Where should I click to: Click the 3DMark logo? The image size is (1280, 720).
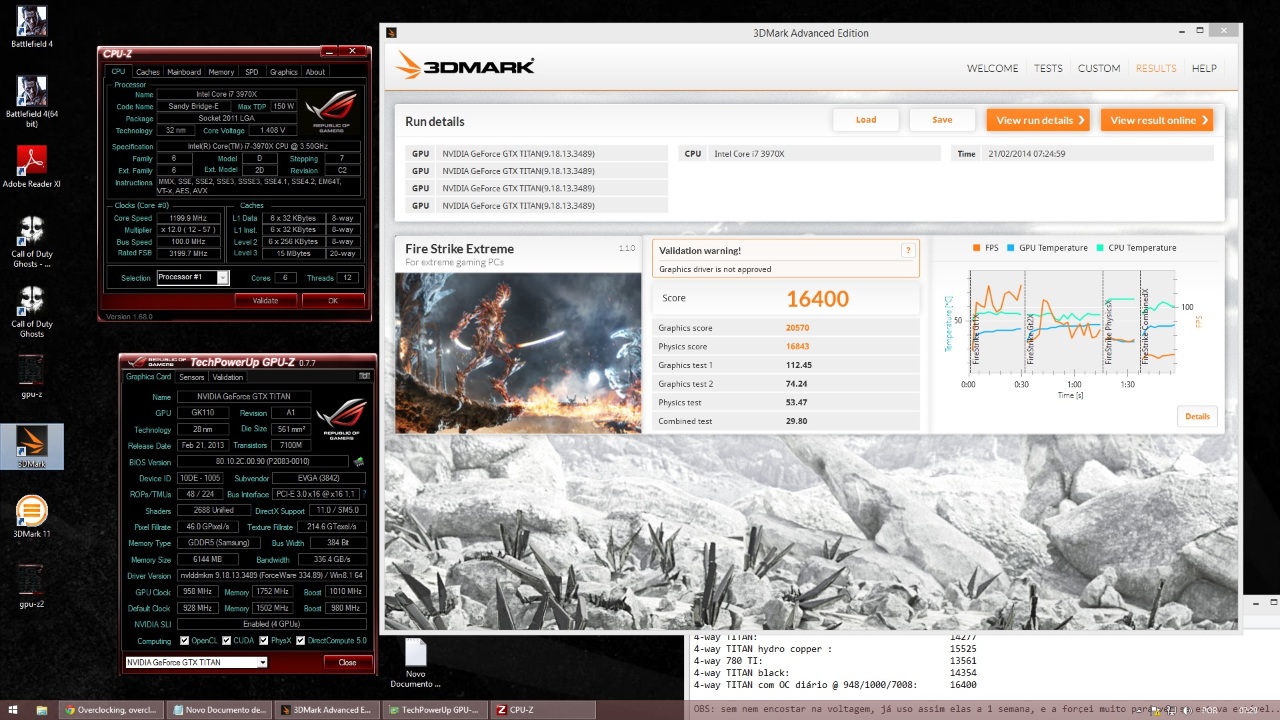(x=465, y=66)
